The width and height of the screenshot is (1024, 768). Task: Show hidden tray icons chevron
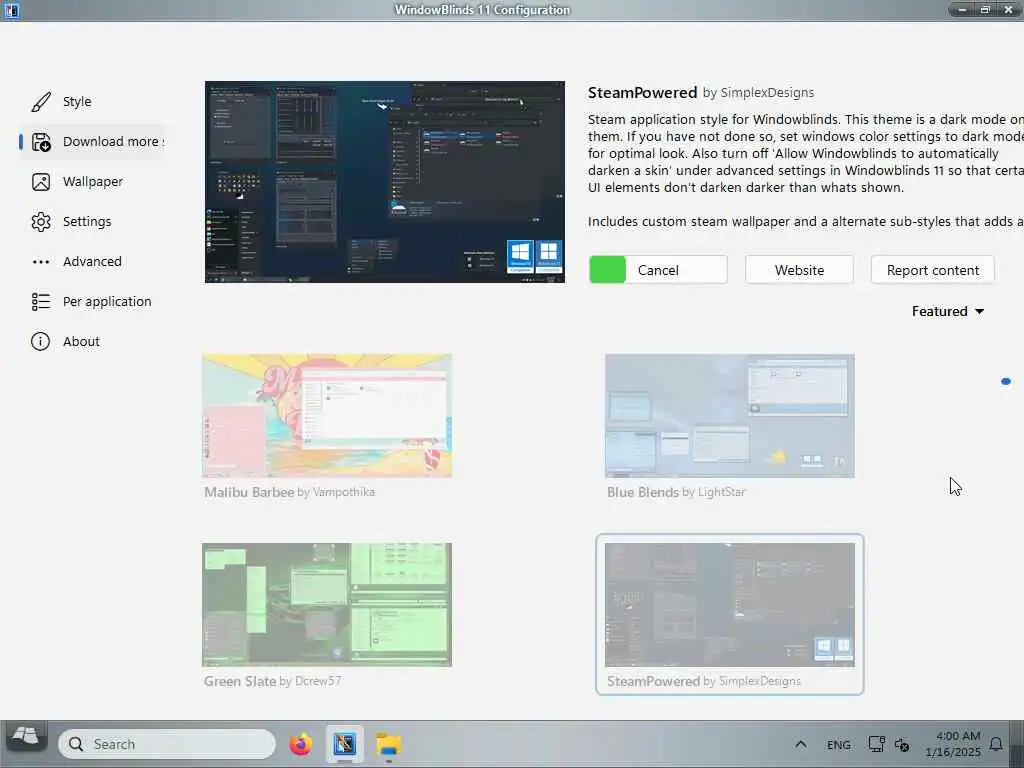click(x=801, y=744)
